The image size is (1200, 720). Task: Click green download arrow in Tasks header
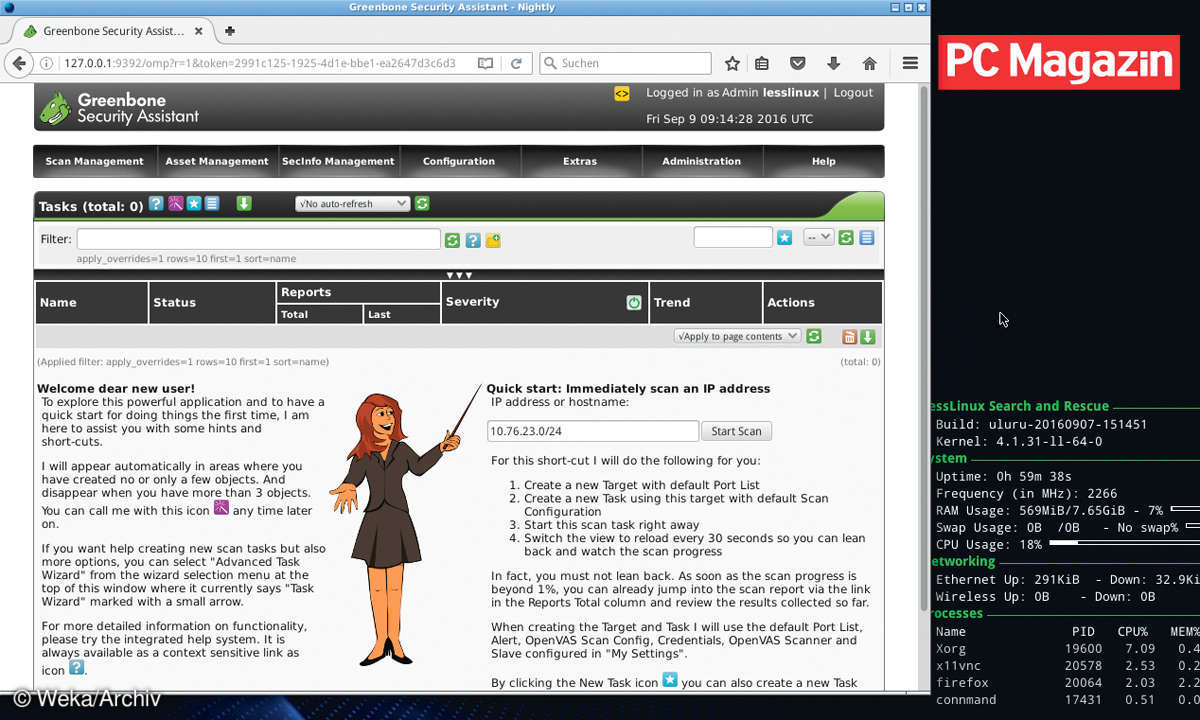click(244, 204)
